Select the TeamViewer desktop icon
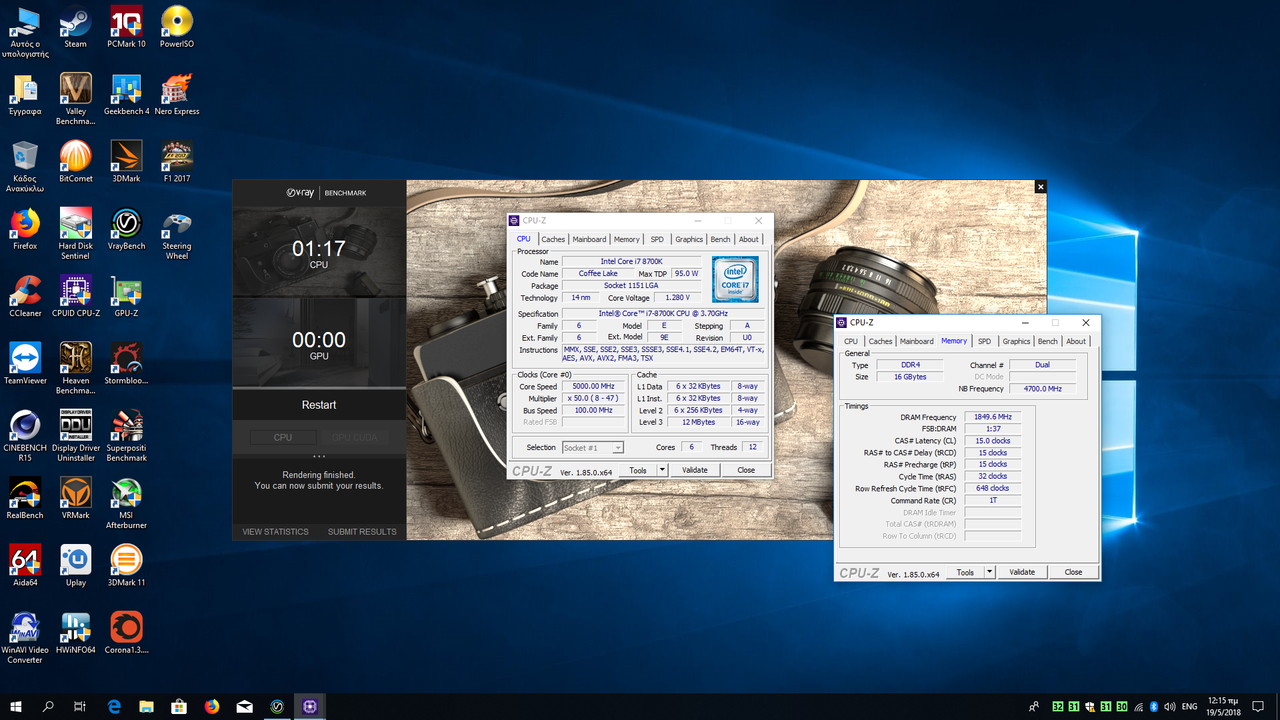This screenshot has width=1280, height=720. [25, 363]
